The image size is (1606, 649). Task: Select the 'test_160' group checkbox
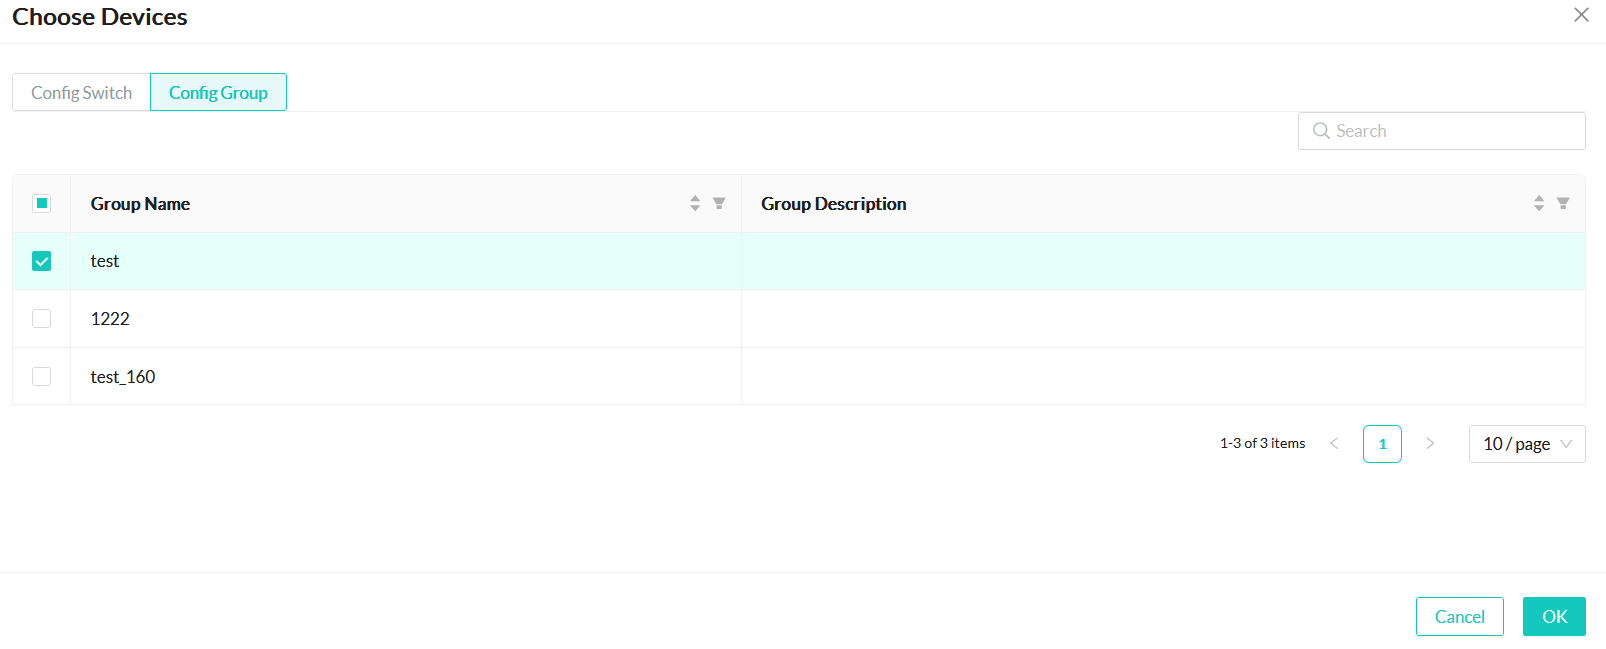[x=42, y=377]
